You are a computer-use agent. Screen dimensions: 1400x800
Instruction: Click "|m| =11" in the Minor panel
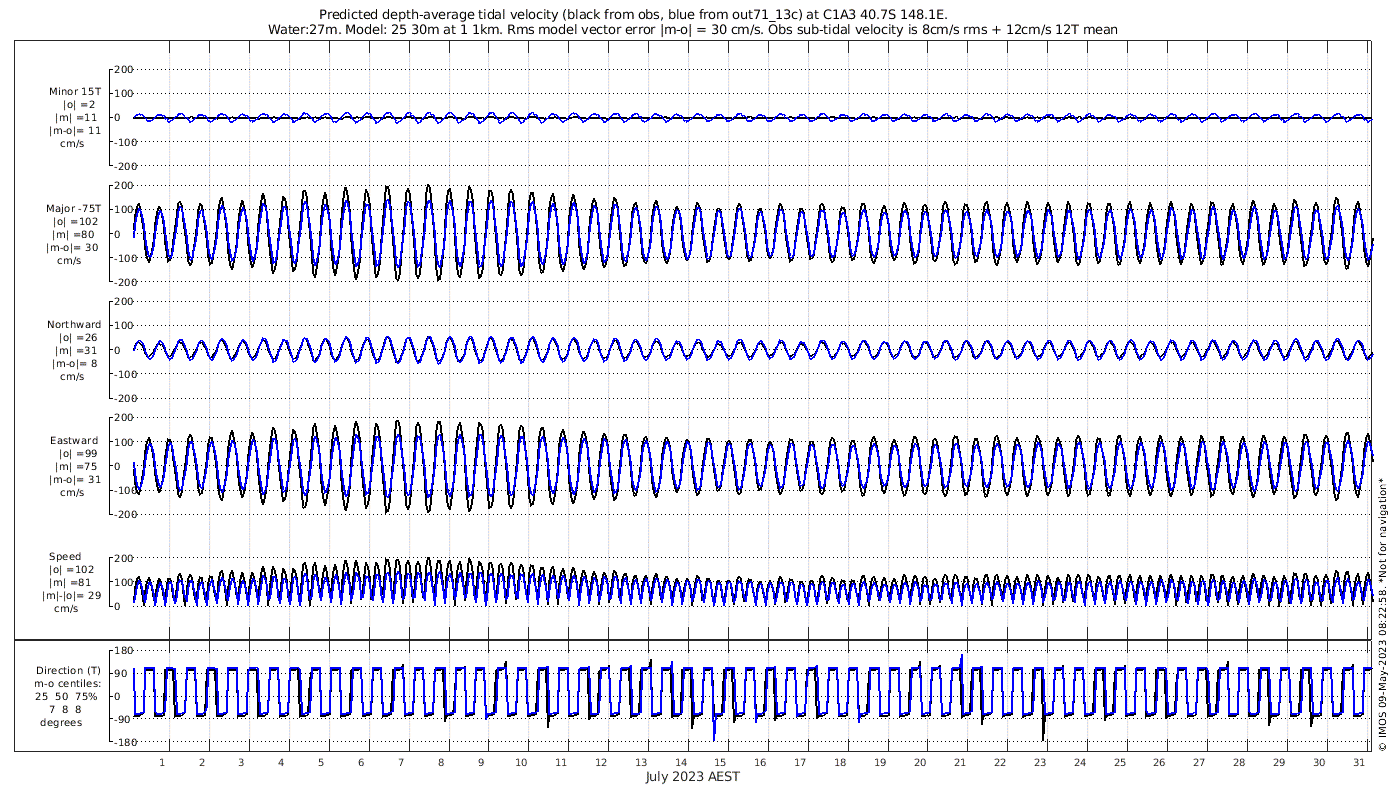[75, 117]
